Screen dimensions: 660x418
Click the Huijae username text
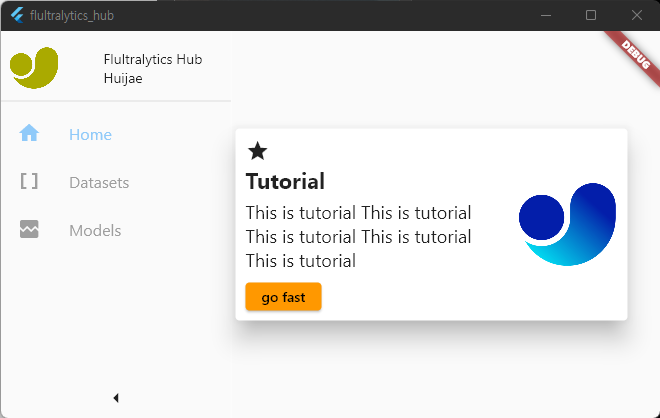pos(123,79)
